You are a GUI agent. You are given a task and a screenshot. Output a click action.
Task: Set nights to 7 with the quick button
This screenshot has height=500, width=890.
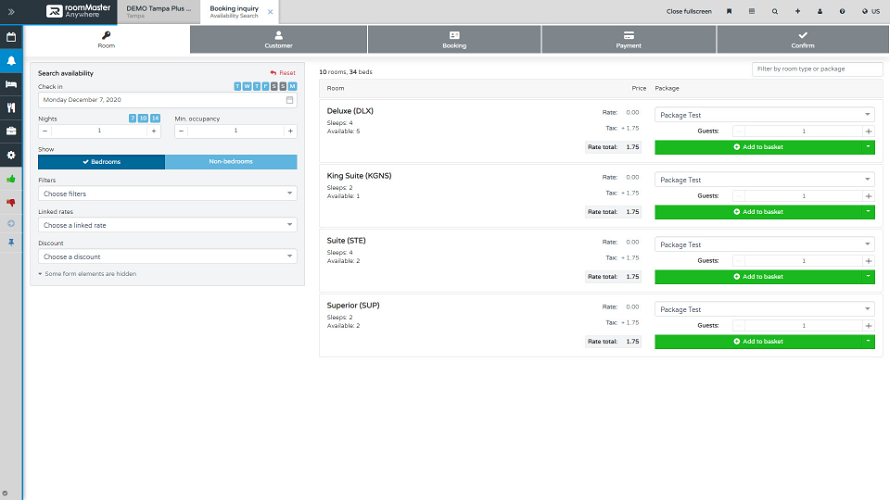pyautogui.click(x=132, y=118)
